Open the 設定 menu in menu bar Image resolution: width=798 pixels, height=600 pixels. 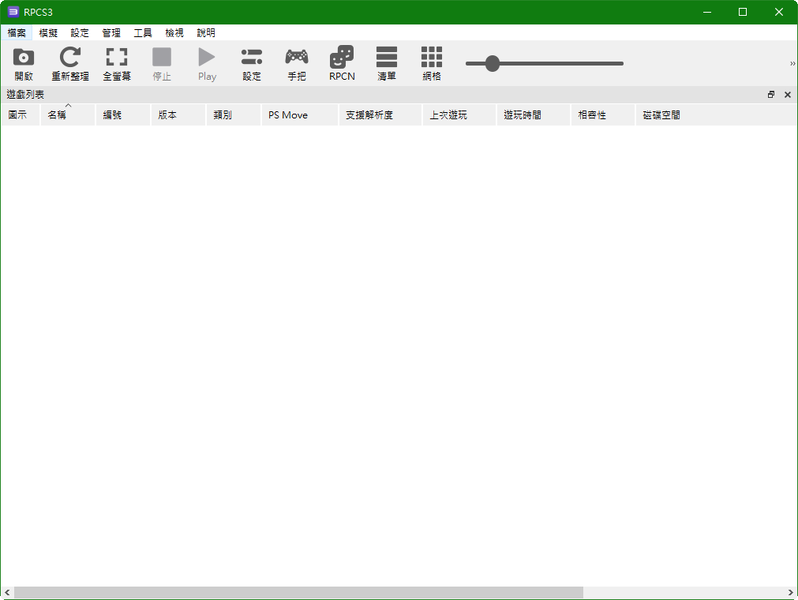tap(79, 33)
